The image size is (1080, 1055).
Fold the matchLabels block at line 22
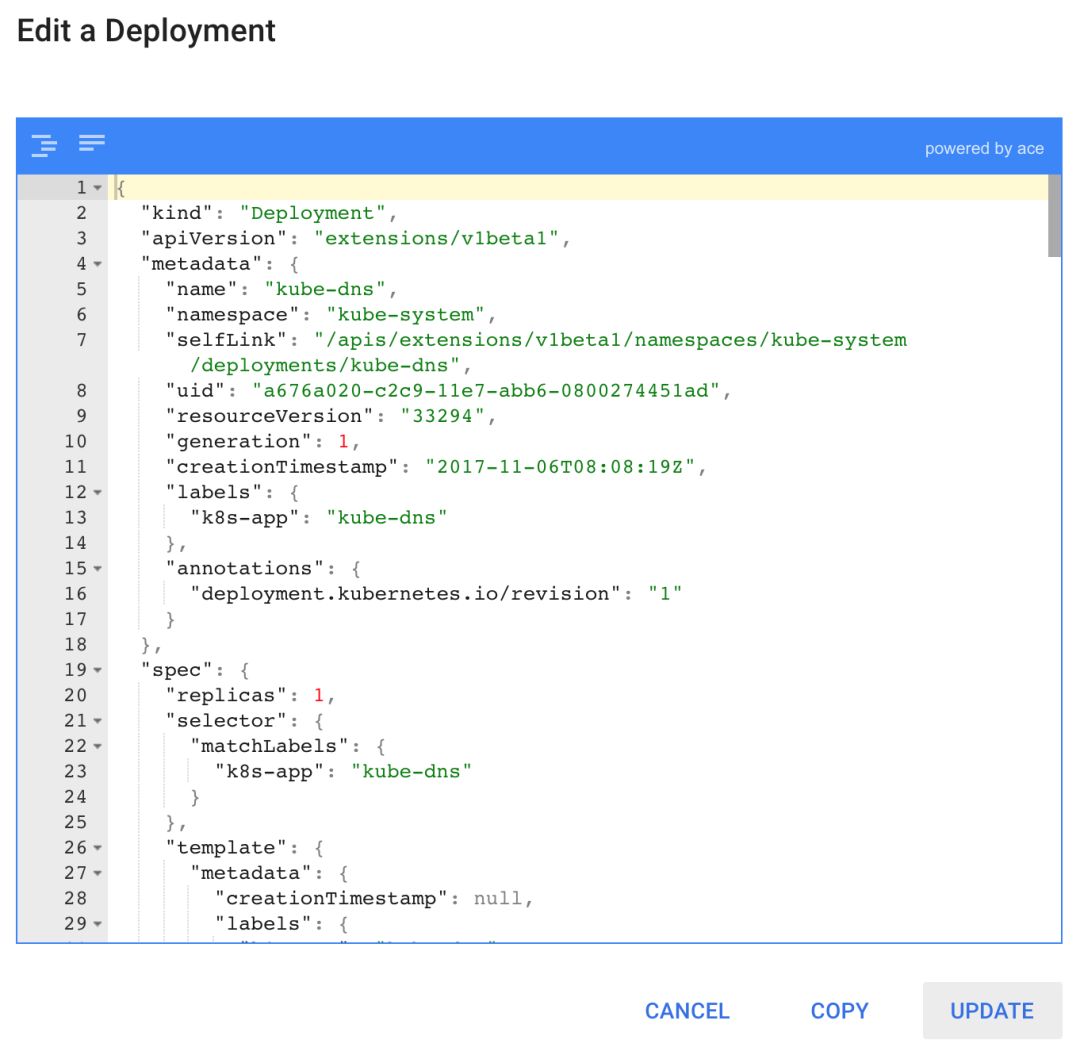pos(98,746)
